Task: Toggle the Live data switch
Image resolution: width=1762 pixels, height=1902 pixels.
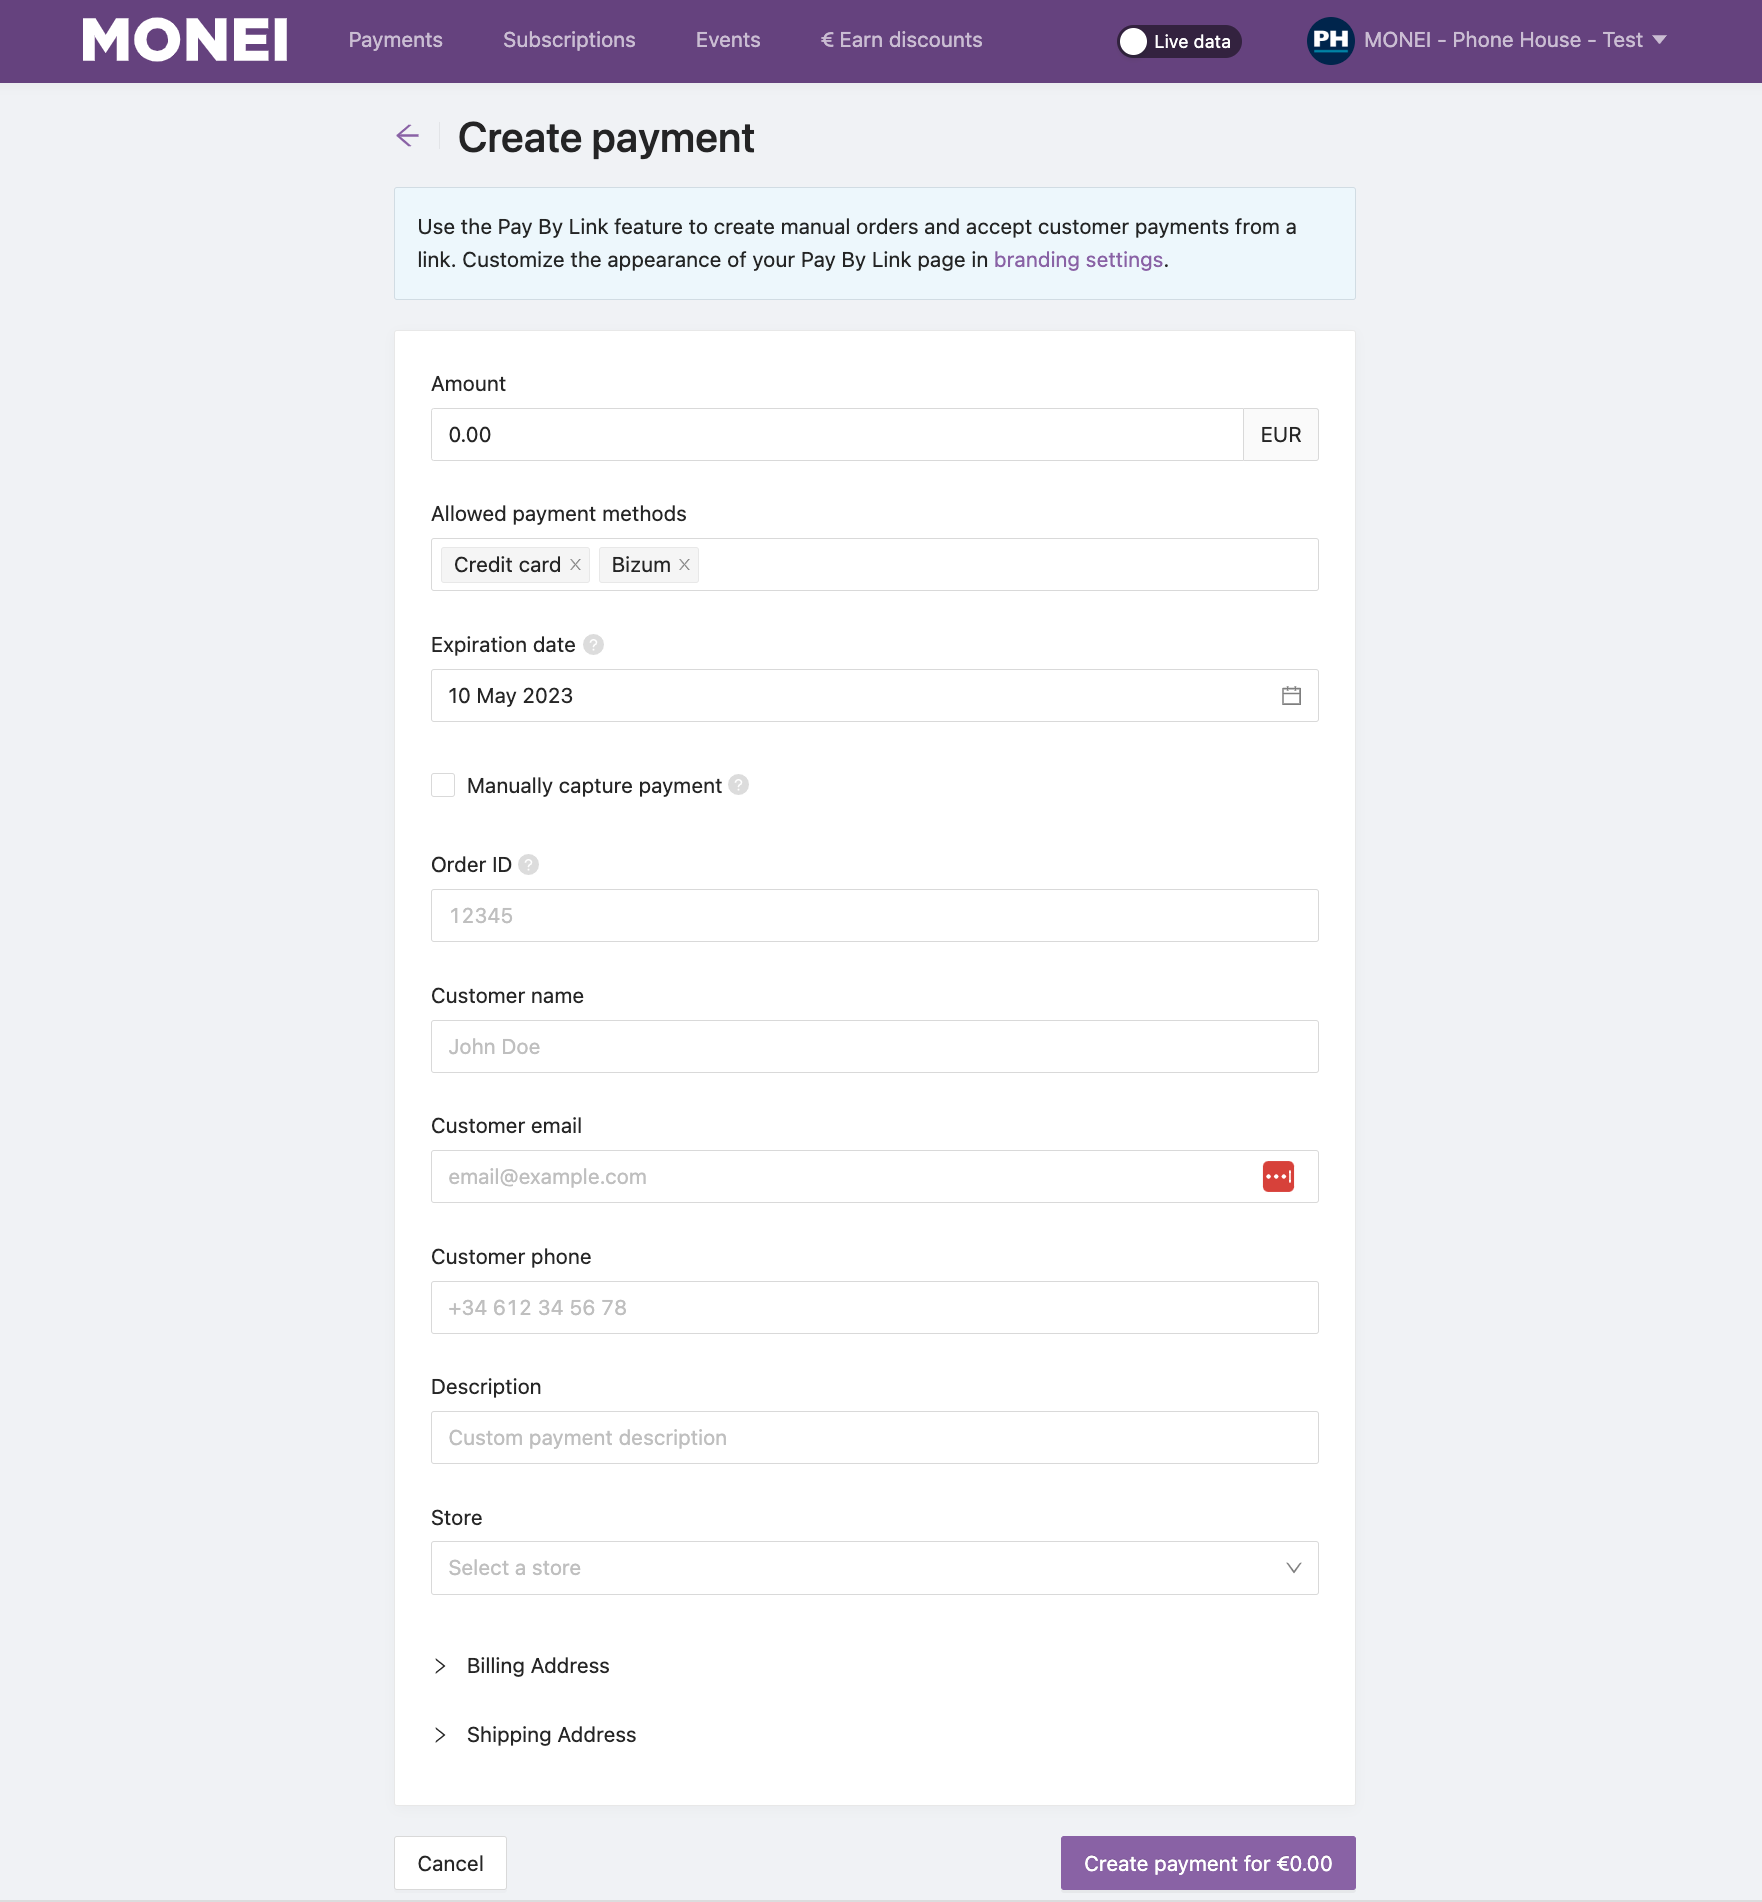Action: point(1179,41)
